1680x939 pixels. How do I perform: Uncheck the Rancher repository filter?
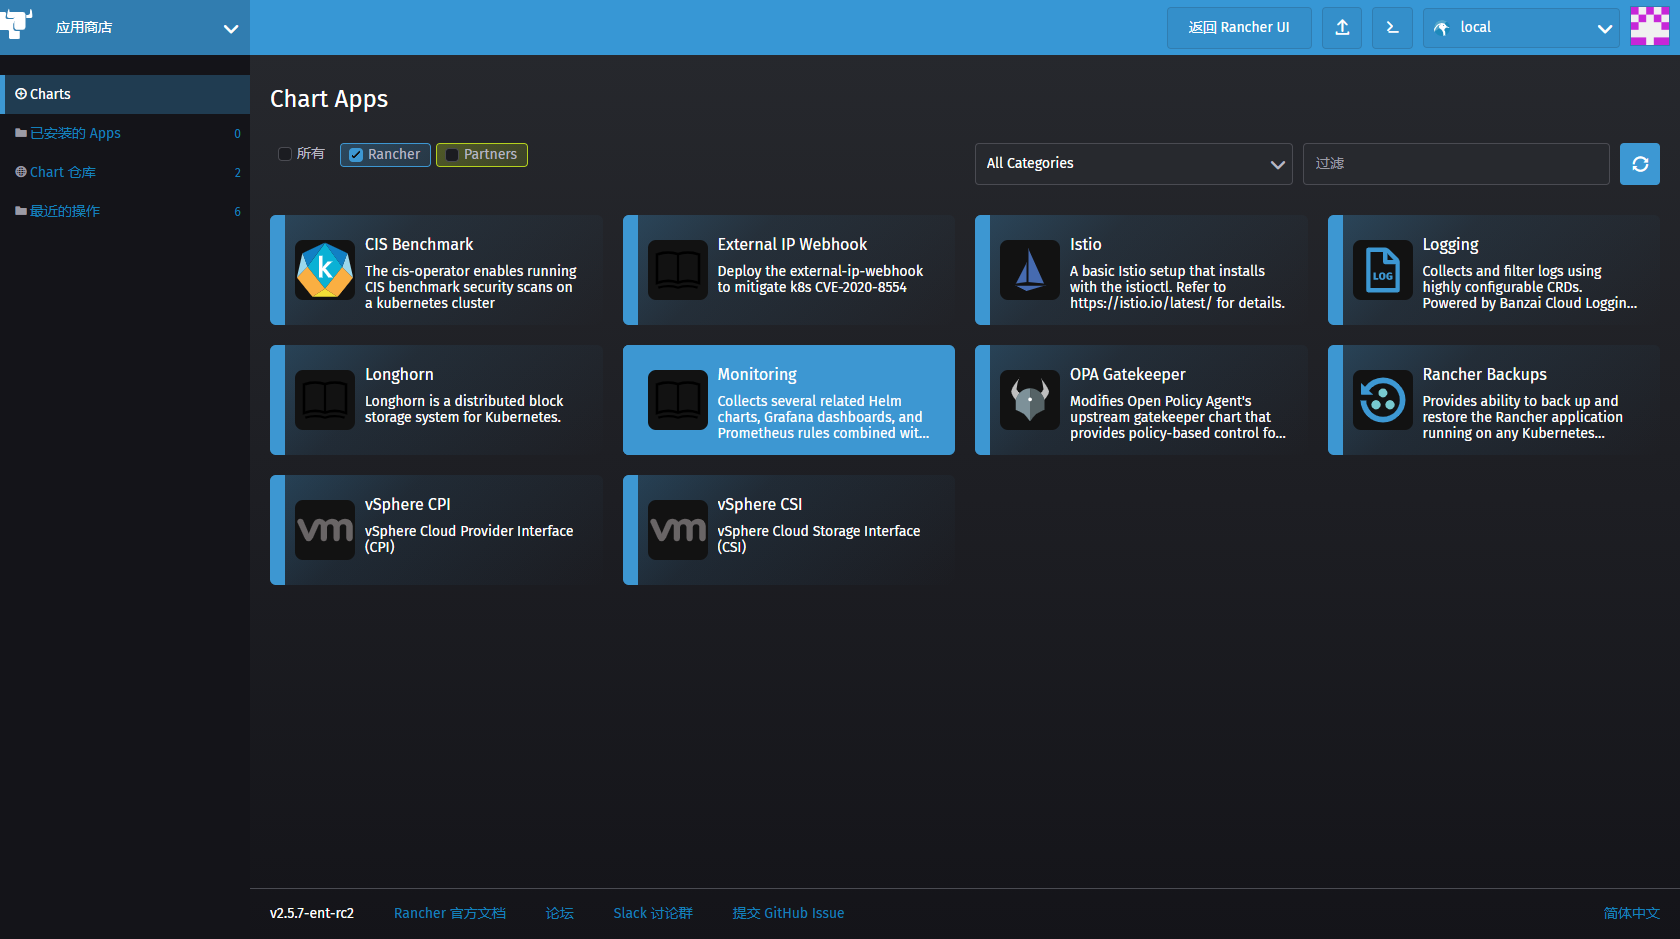[x=356, y=155]
